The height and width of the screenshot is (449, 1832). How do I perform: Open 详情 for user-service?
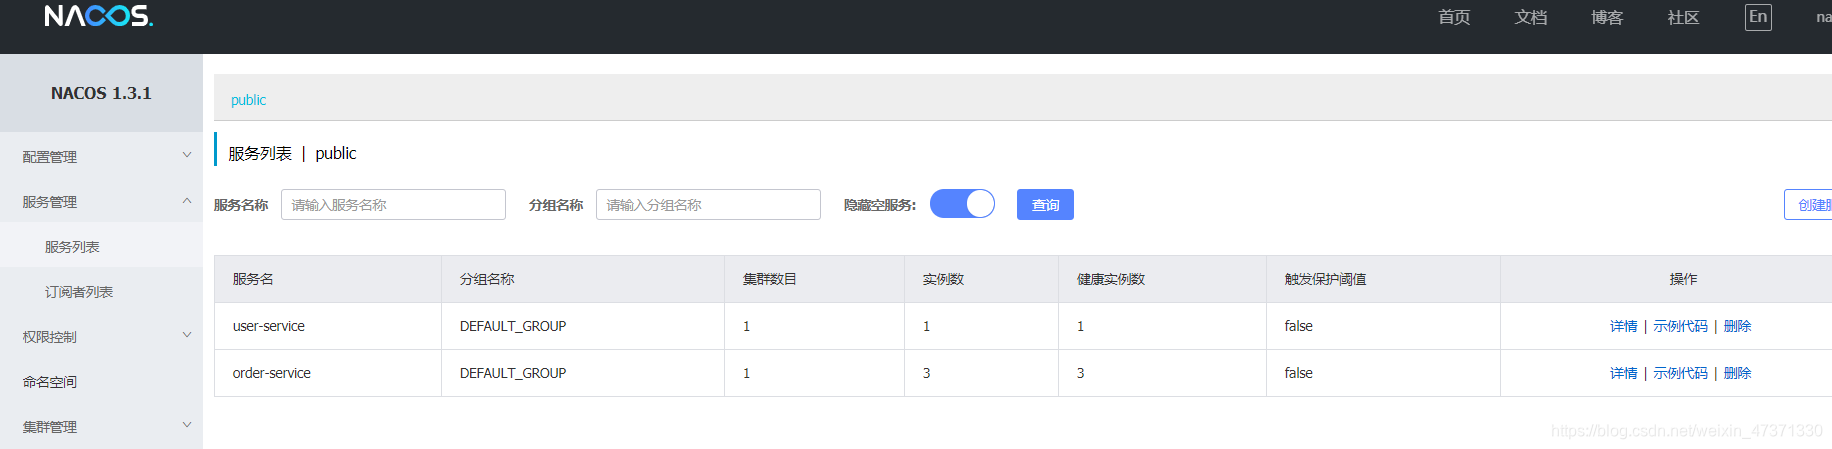click(x=1624, y=326)
